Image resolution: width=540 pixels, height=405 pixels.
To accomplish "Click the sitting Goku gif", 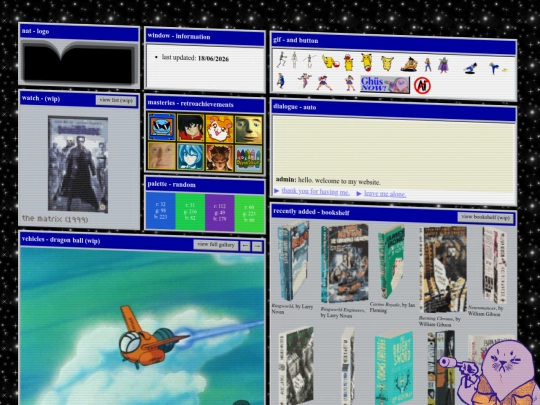I will [x=409, y=64].
